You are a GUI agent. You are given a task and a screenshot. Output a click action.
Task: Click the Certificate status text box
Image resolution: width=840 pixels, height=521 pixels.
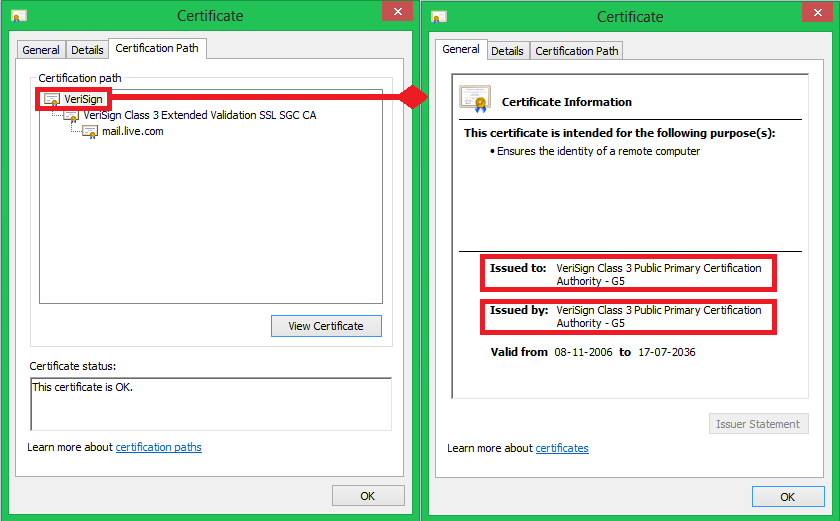tap(211, 404)
